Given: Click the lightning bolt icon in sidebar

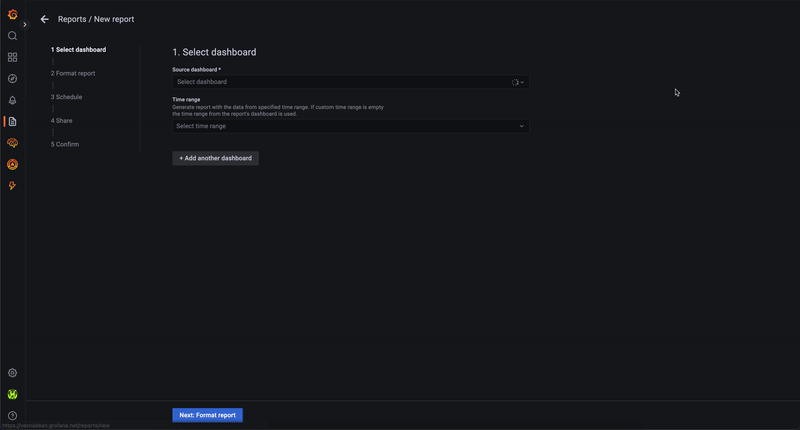Looking at the screenshot, I should [12, 186].
